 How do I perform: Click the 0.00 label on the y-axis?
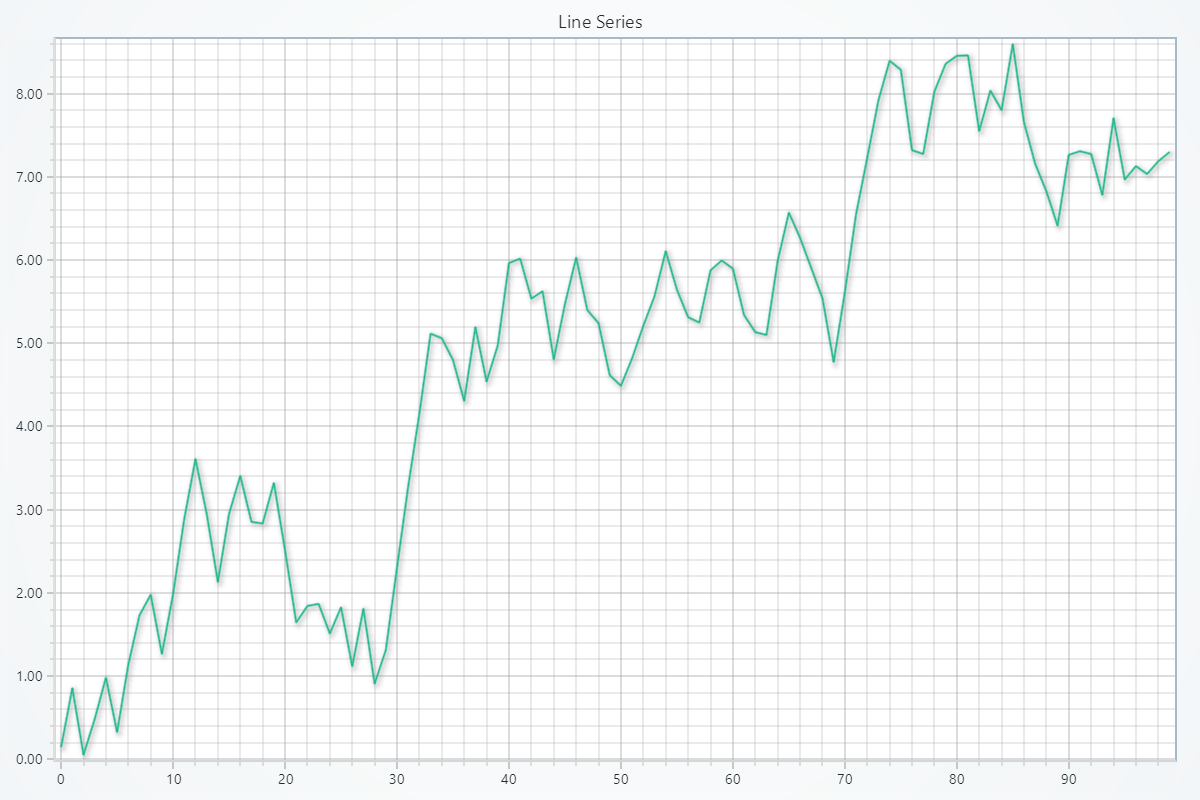tap(29, 757)
